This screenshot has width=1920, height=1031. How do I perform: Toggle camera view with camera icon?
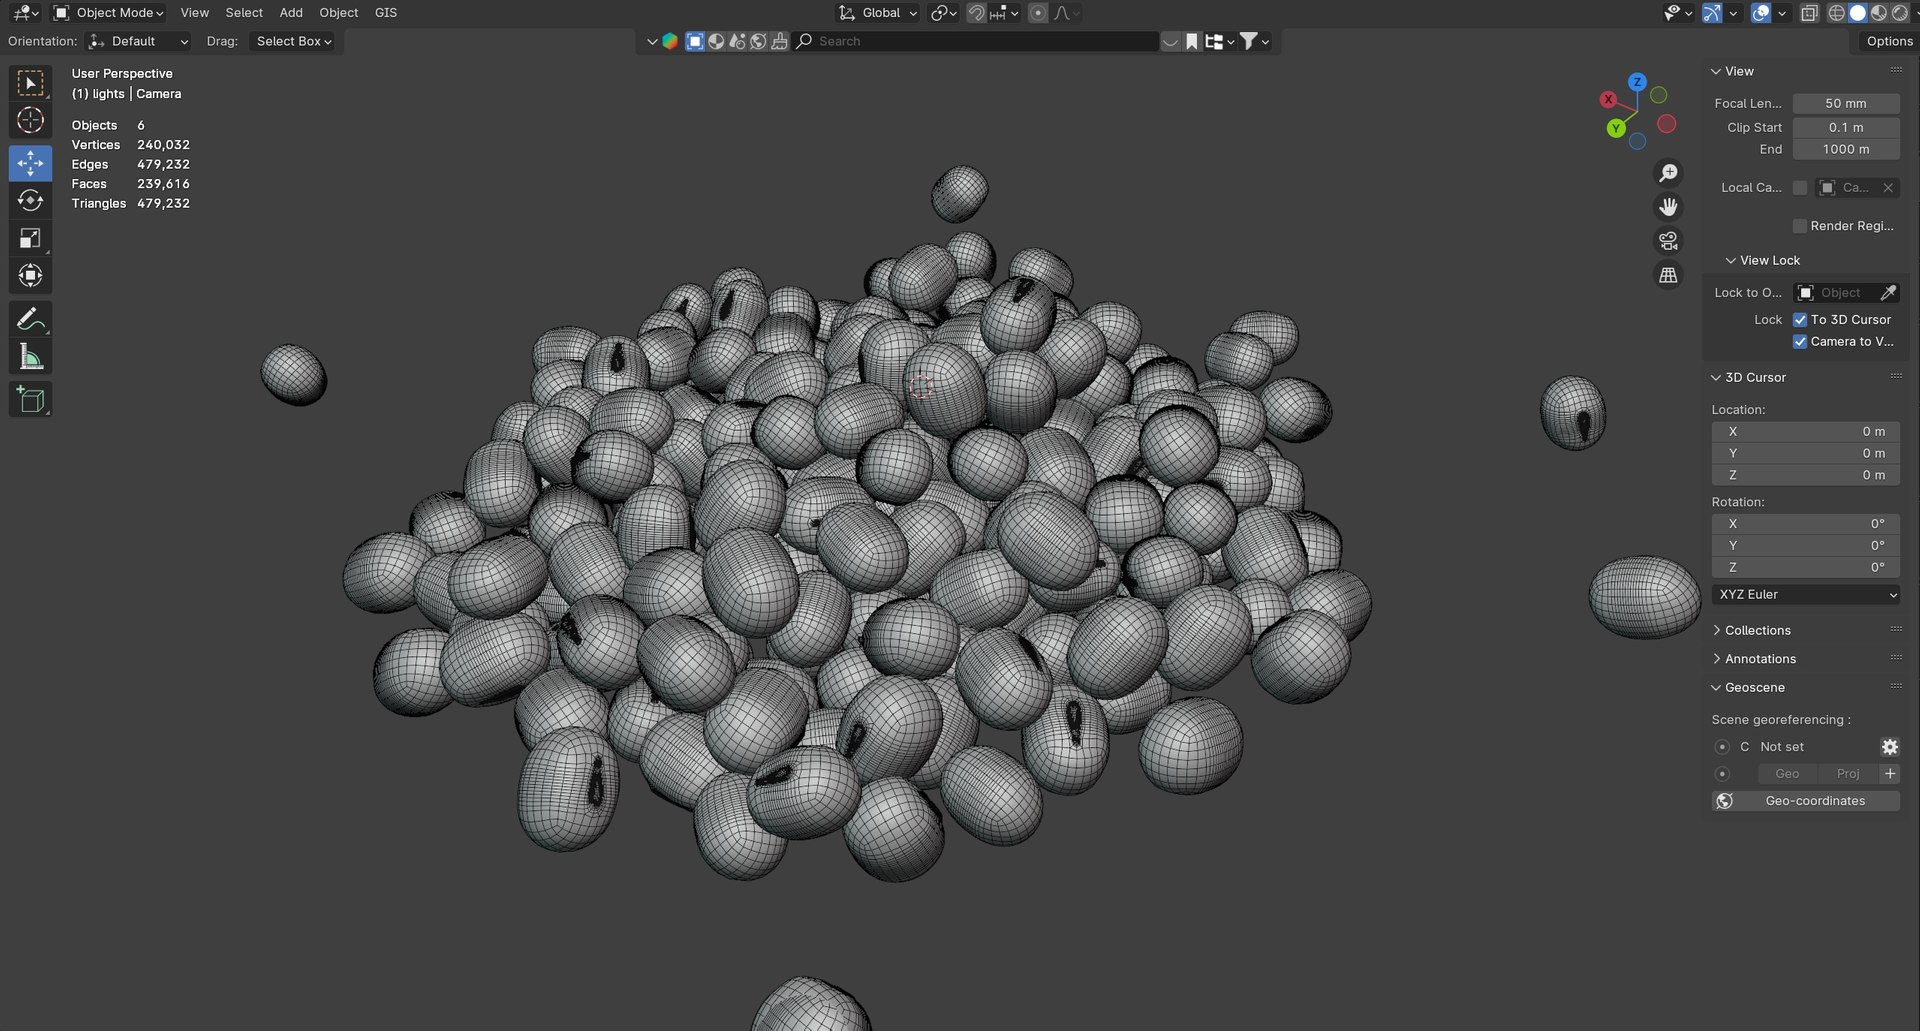point(1668,241)
